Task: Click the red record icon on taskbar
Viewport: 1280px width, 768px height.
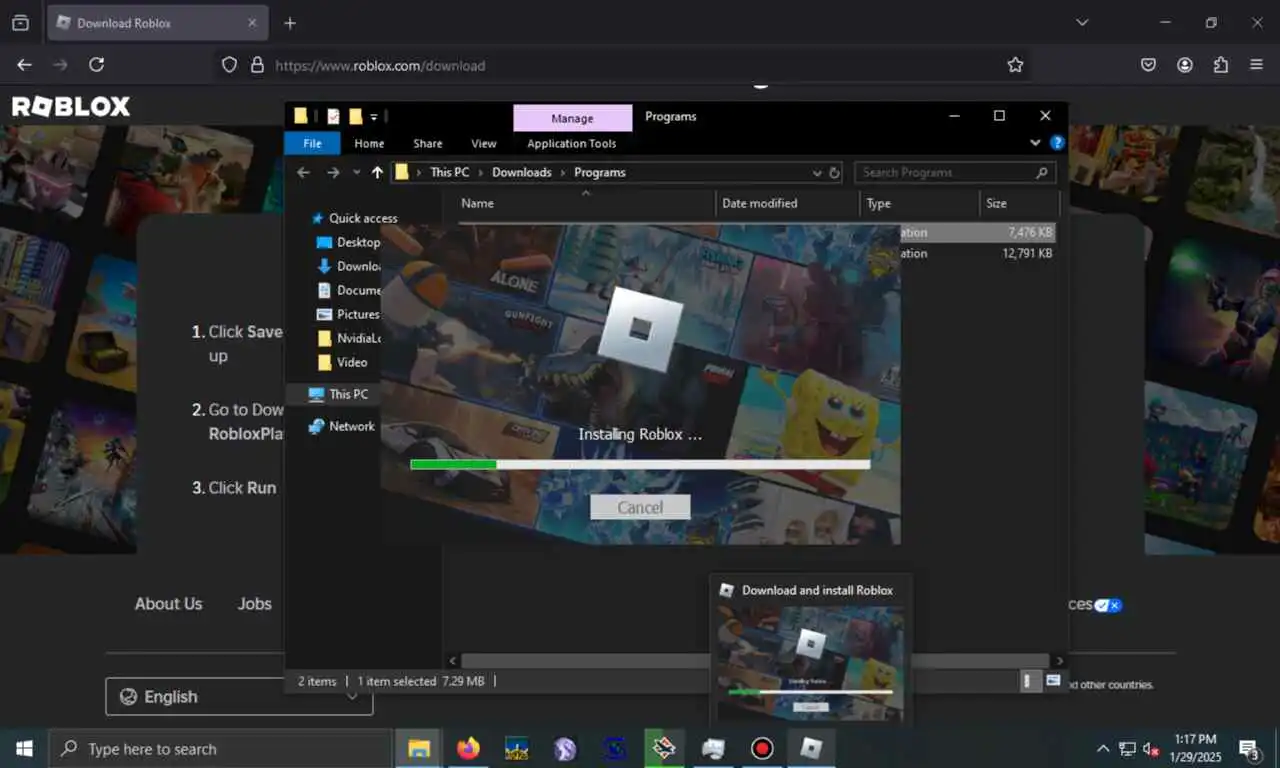Action: 763,749
